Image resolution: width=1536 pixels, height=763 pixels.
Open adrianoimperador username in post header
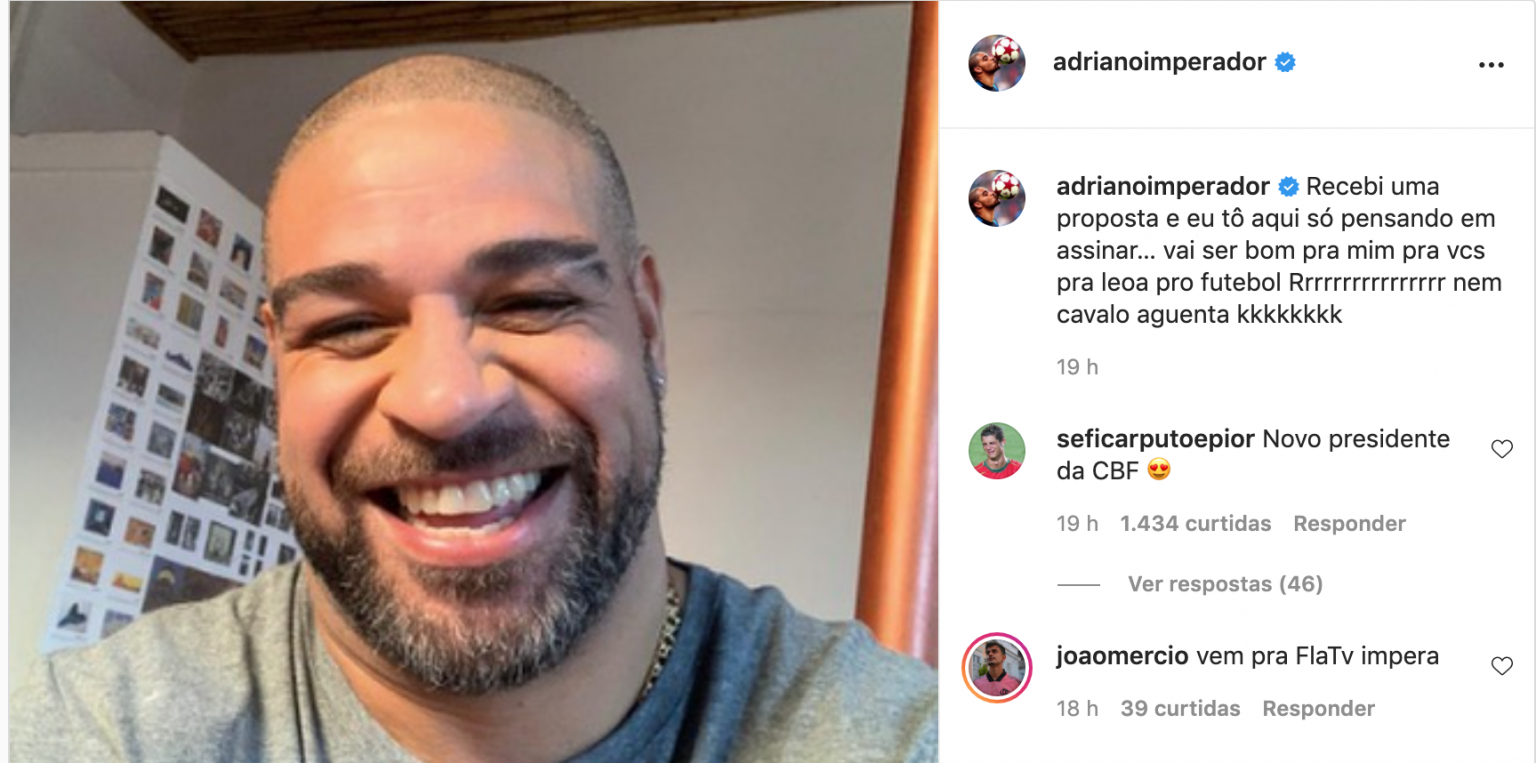1159,62
